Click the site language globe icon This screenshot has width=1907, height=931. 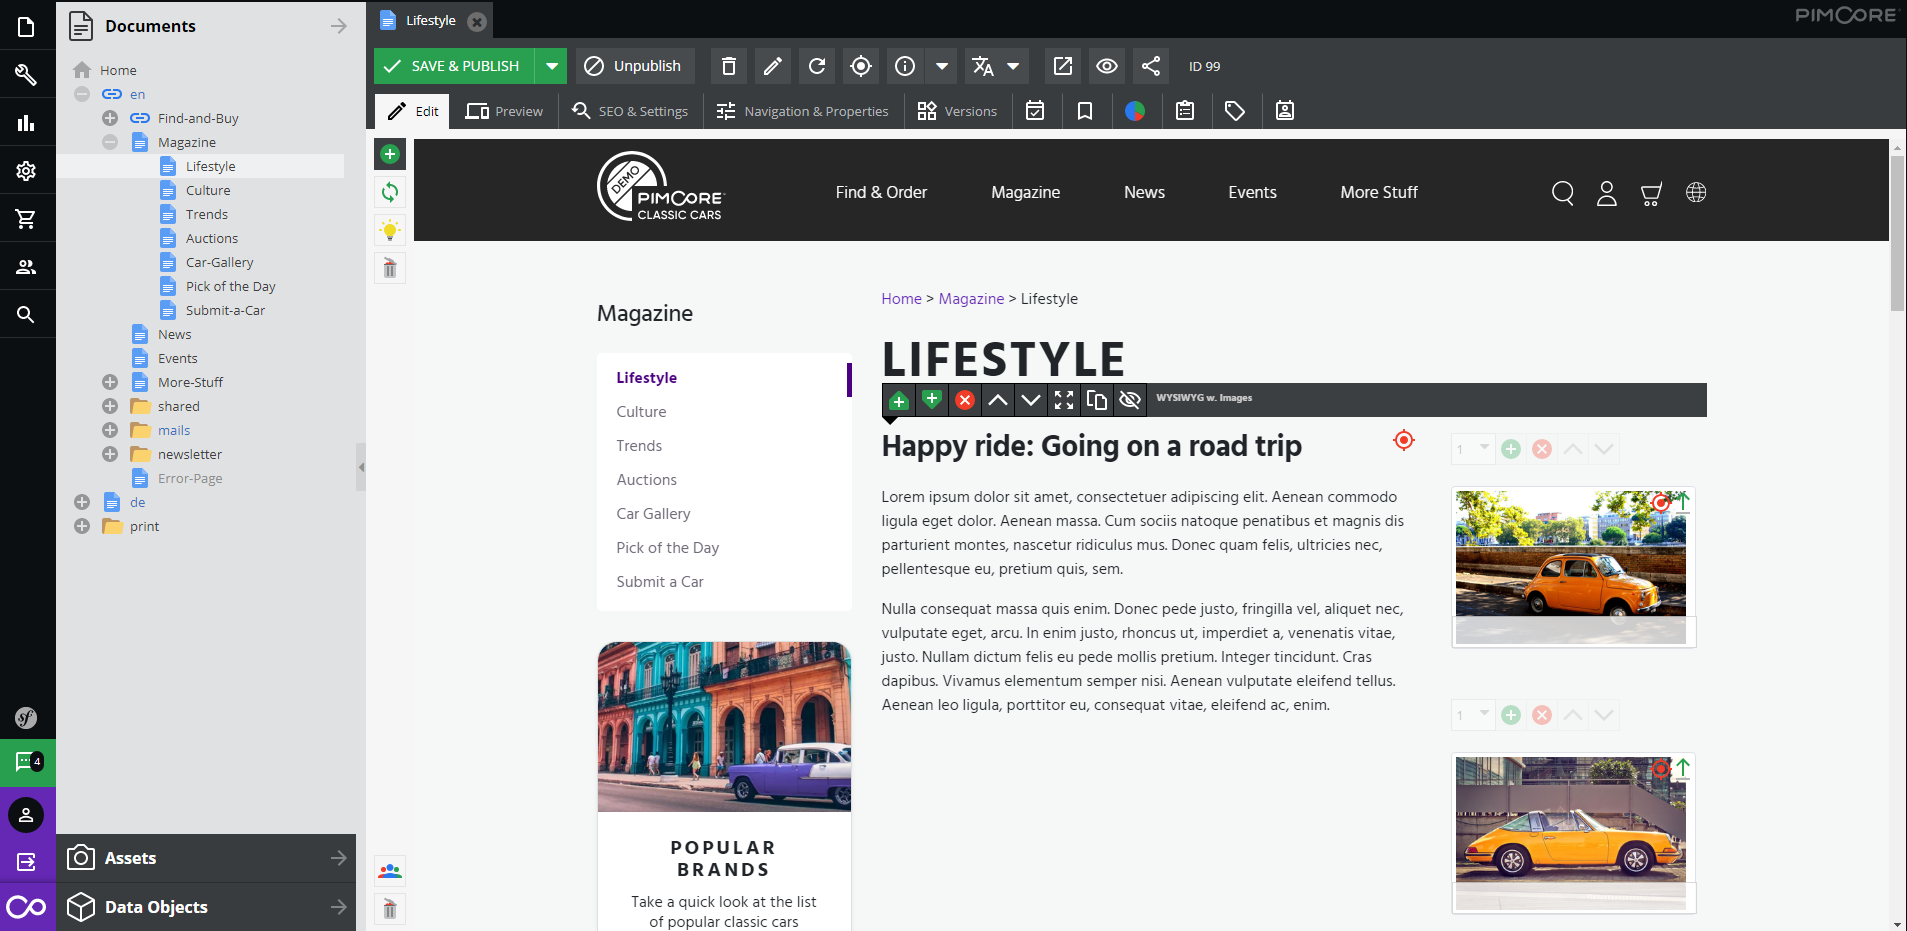click(1696, 192)
